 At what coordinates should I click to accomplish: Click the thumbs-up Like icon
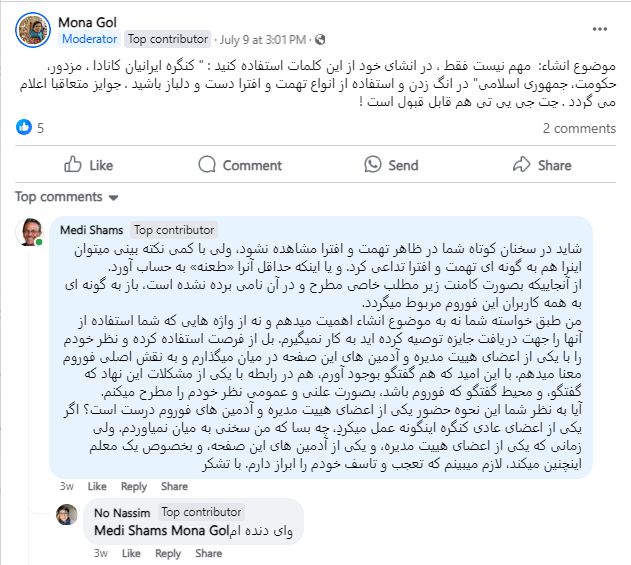[x=73, y=165]
